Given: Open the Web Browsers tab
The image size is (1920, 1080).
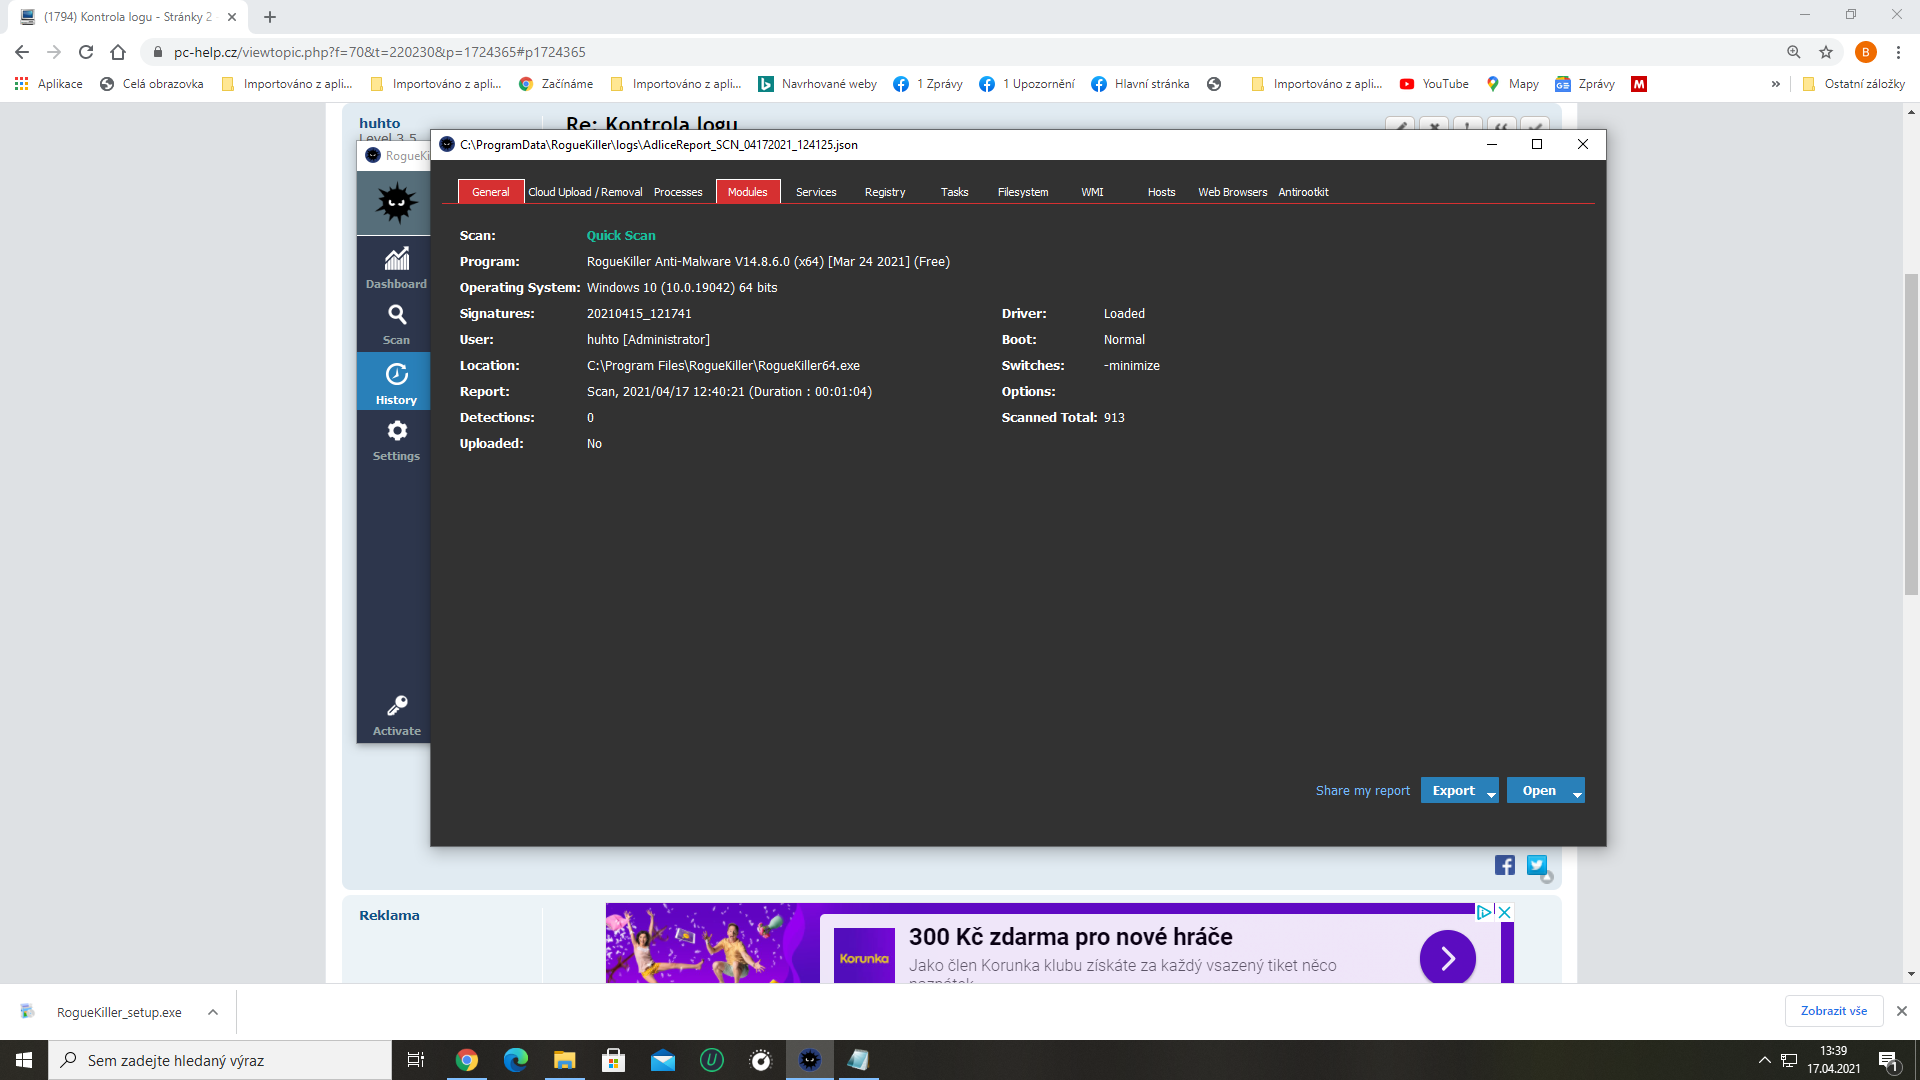Looking at the screenshot, I should 1232,192.
